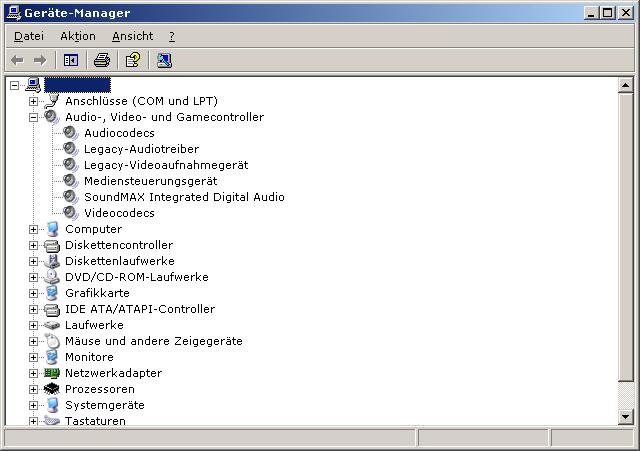640x451 pixels.
Task: Expand the Grafikkarte node
Action: tap(33, 293)
